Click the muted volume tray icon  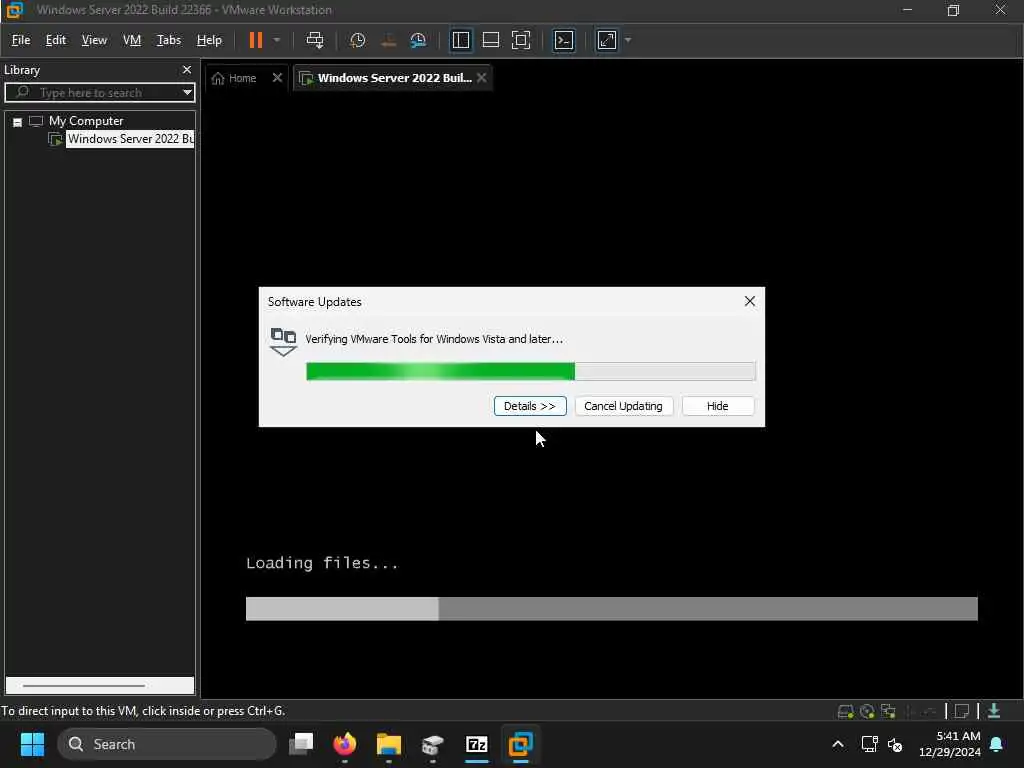(895, 745)
